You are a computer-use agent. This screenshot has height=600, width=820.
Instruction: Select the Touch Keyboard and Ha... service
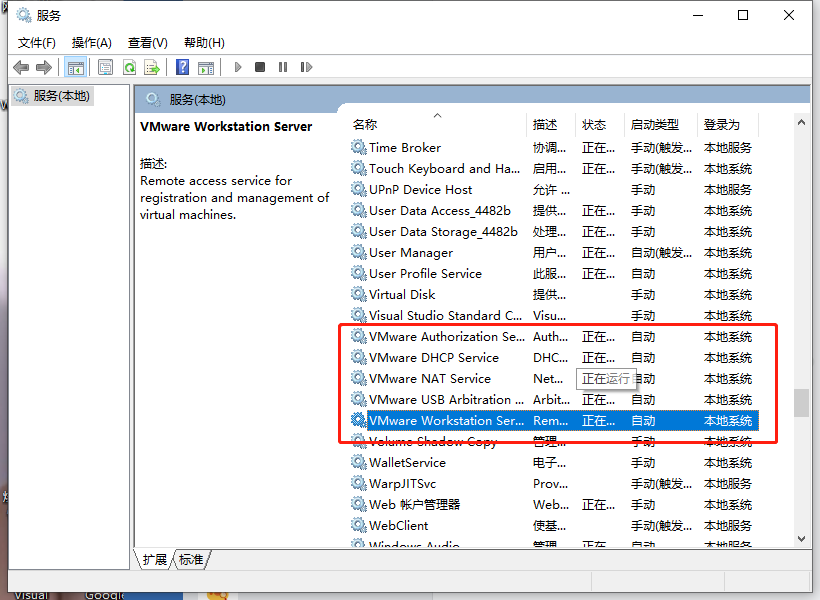(x=554, y=168)
